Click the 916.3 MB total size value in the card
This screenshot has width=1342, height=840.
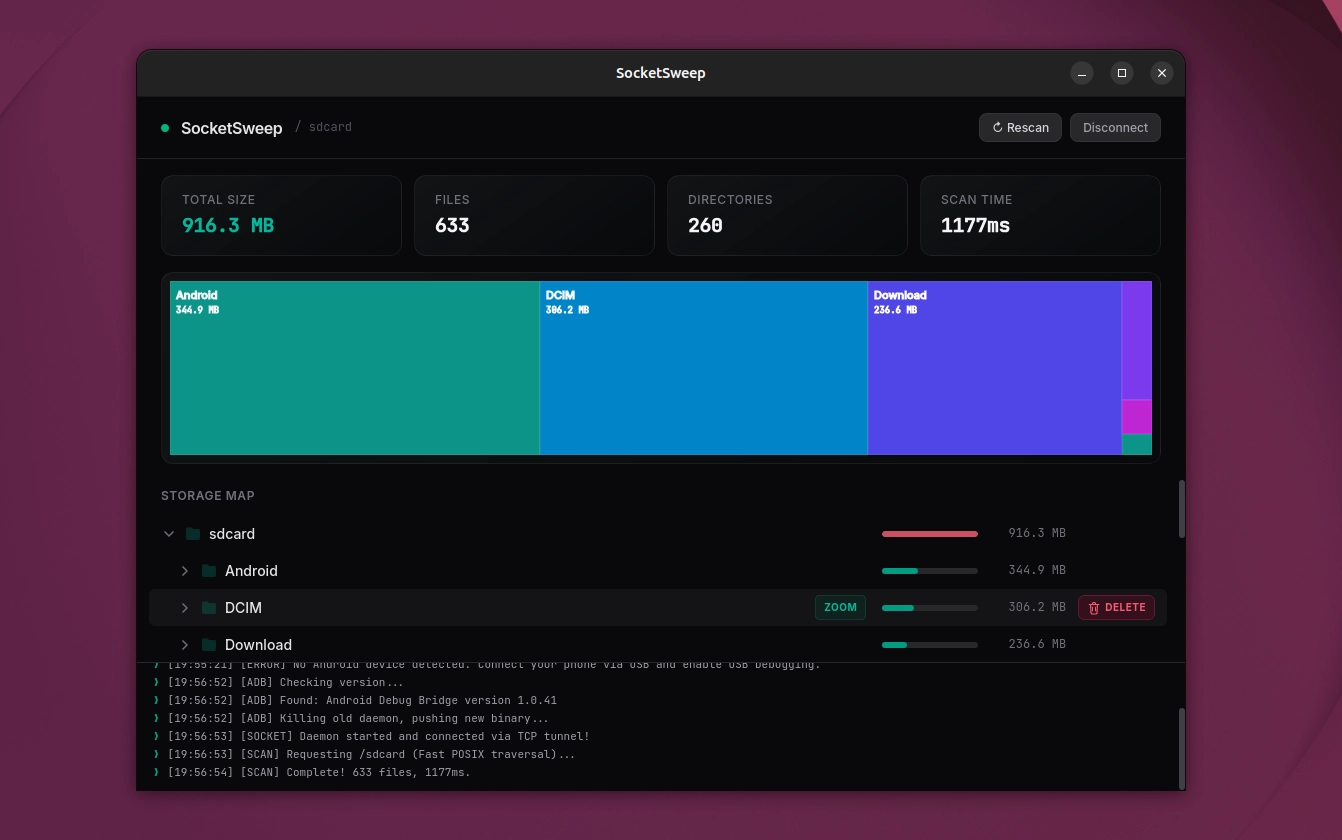point(228,226)
